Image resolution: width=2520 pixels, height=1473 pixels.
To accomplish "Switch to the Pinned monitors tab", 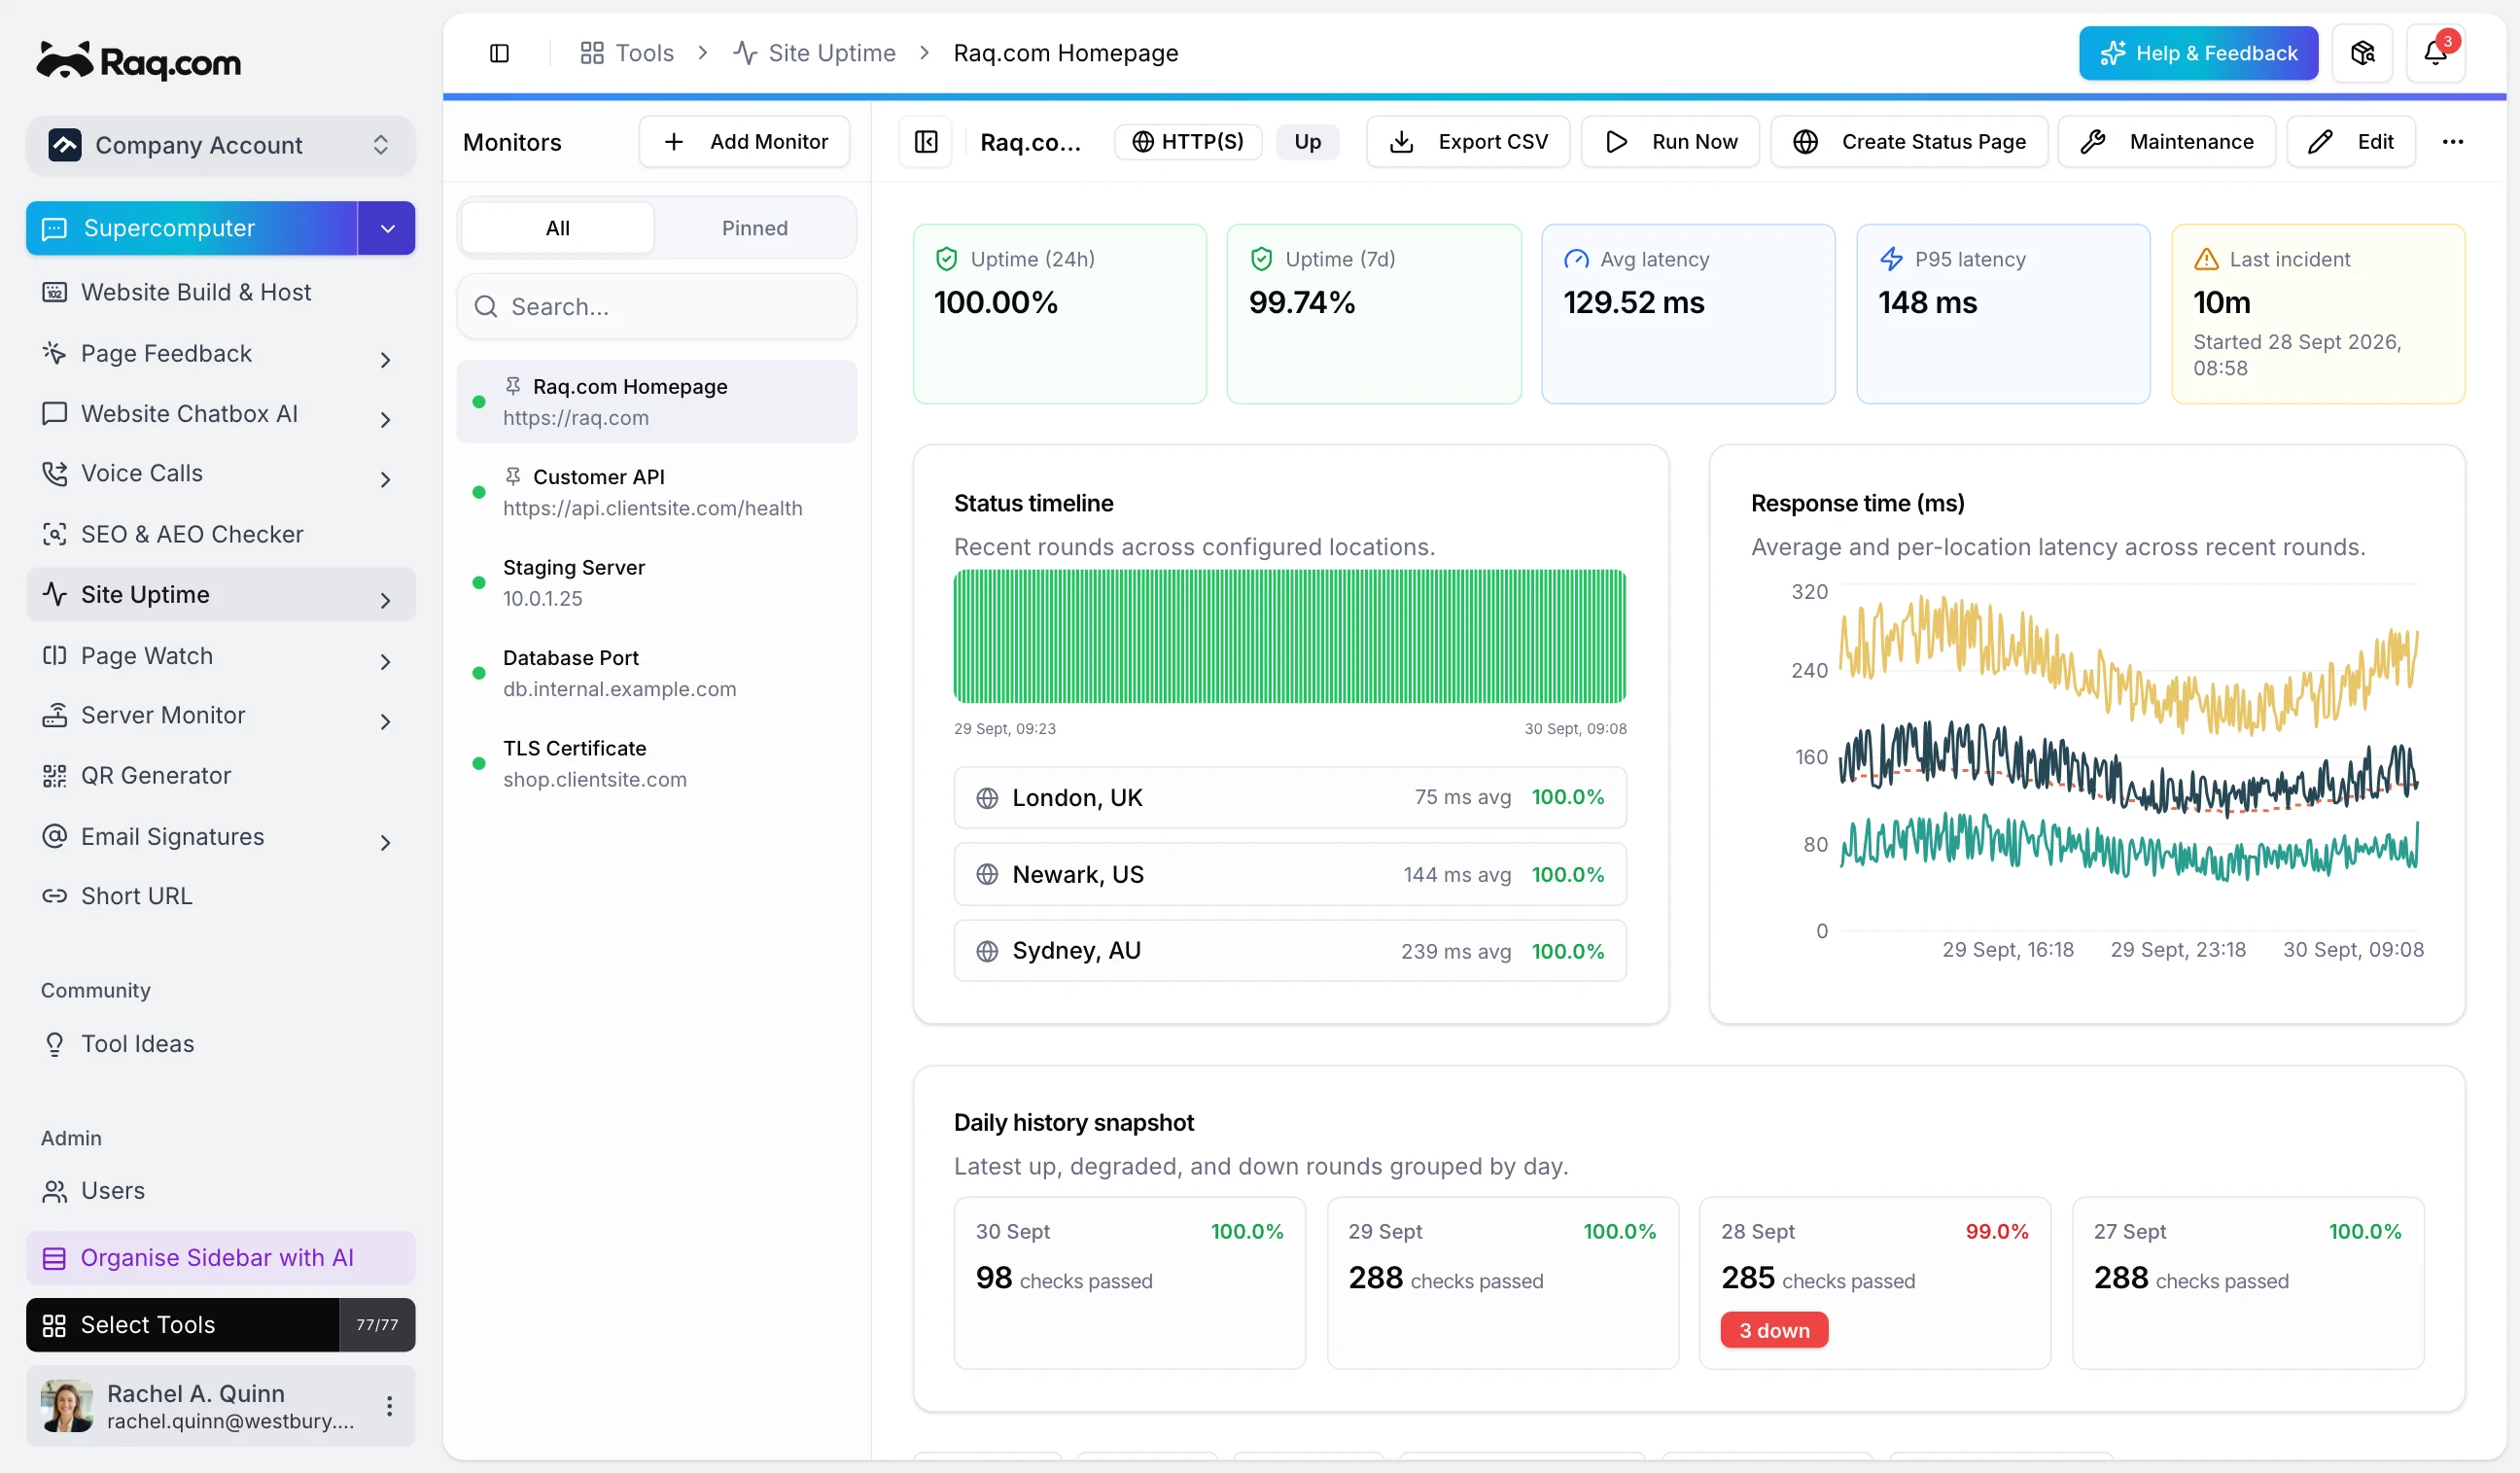I will coord(755,228).
